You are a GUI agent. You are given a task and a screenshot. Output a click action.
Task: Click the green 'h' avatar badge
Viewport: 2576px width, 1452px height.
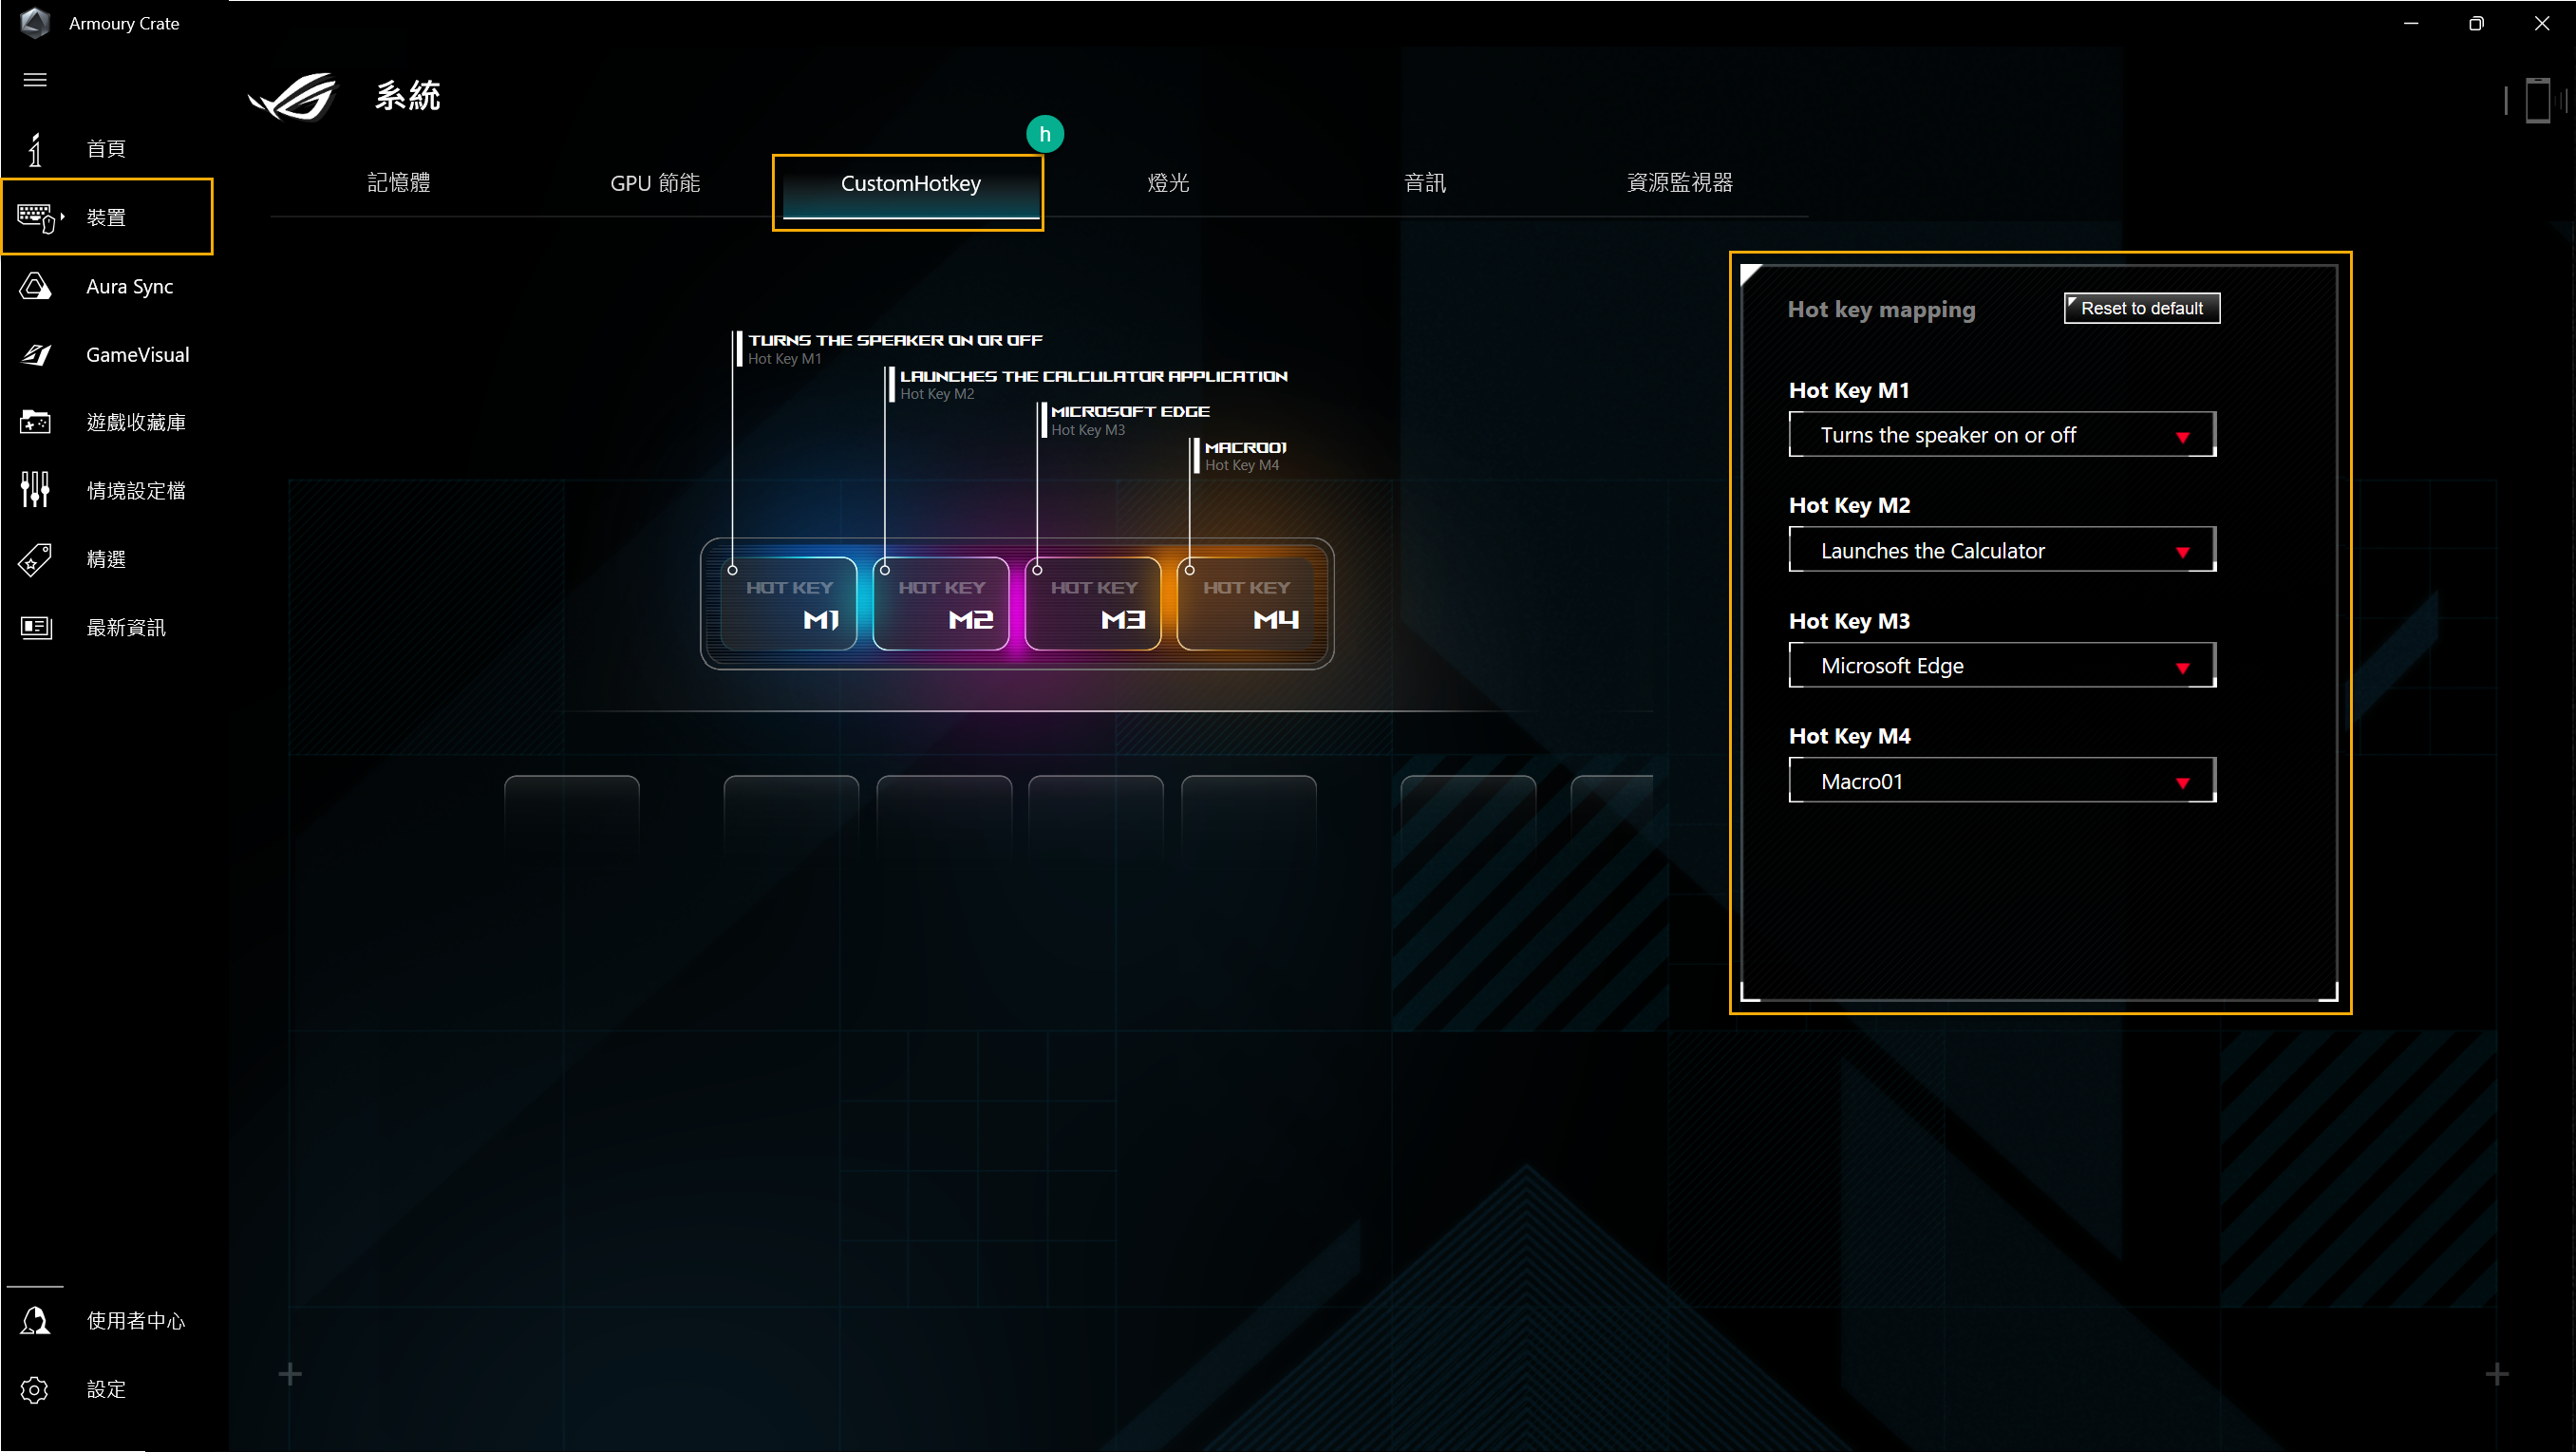1044,134
